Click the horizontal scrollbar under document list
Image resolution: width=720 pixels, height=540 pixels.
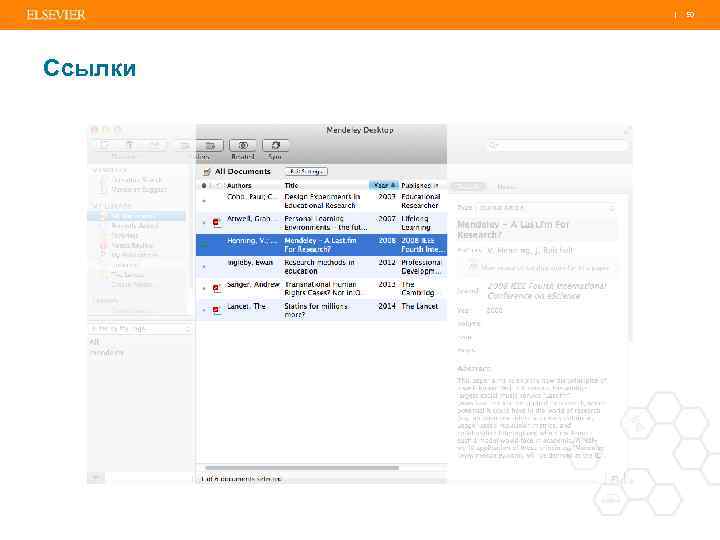pos(302,468)
